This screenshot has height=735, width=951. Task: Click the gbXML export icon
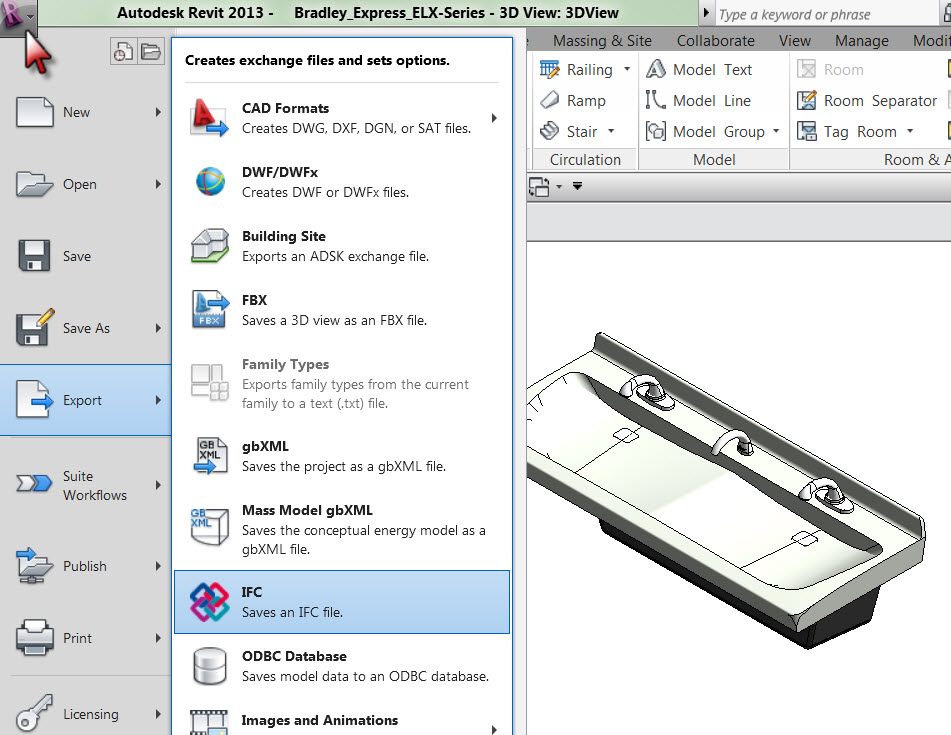[x=210, y=455]
